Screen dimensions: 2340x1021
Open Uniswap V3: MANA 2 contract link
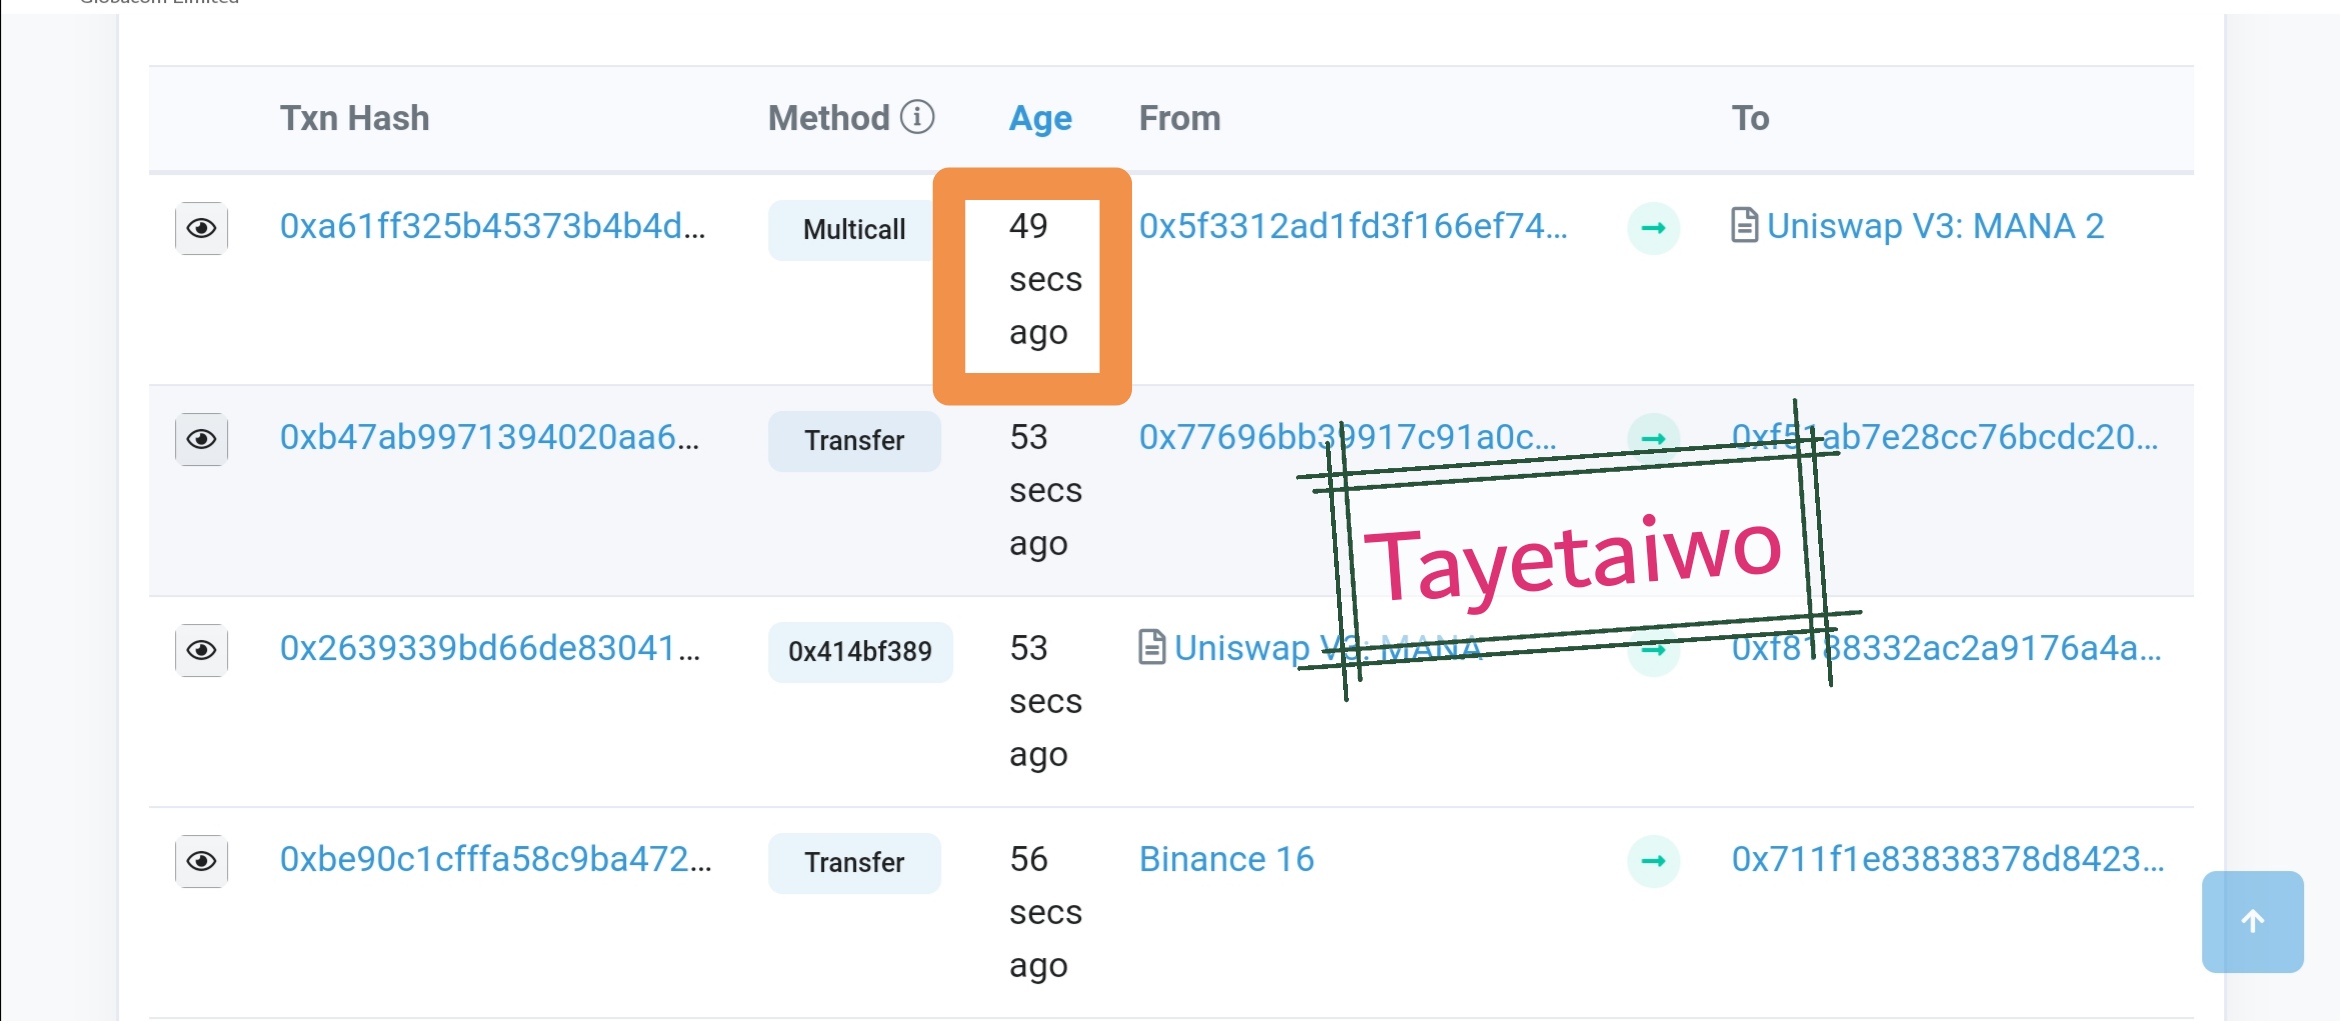point(1935,227)
